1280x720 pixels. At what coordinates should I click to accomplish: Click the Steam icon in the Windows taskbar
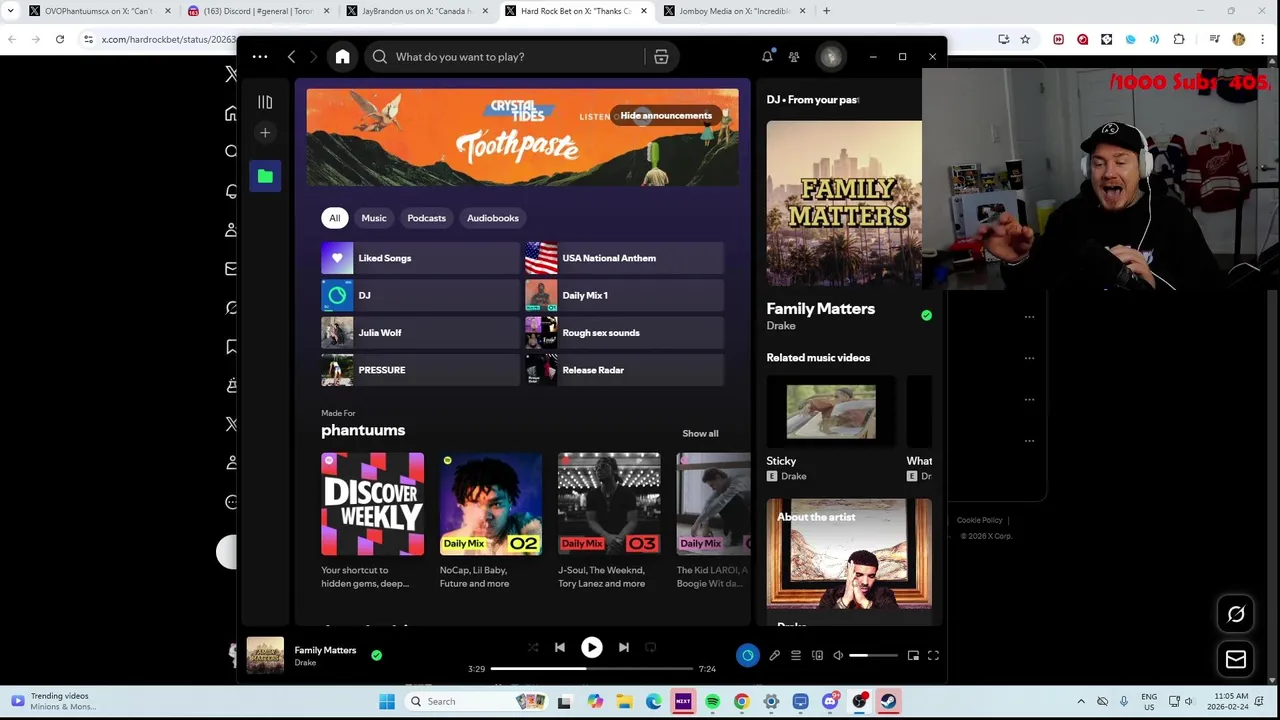click(887, 702)
